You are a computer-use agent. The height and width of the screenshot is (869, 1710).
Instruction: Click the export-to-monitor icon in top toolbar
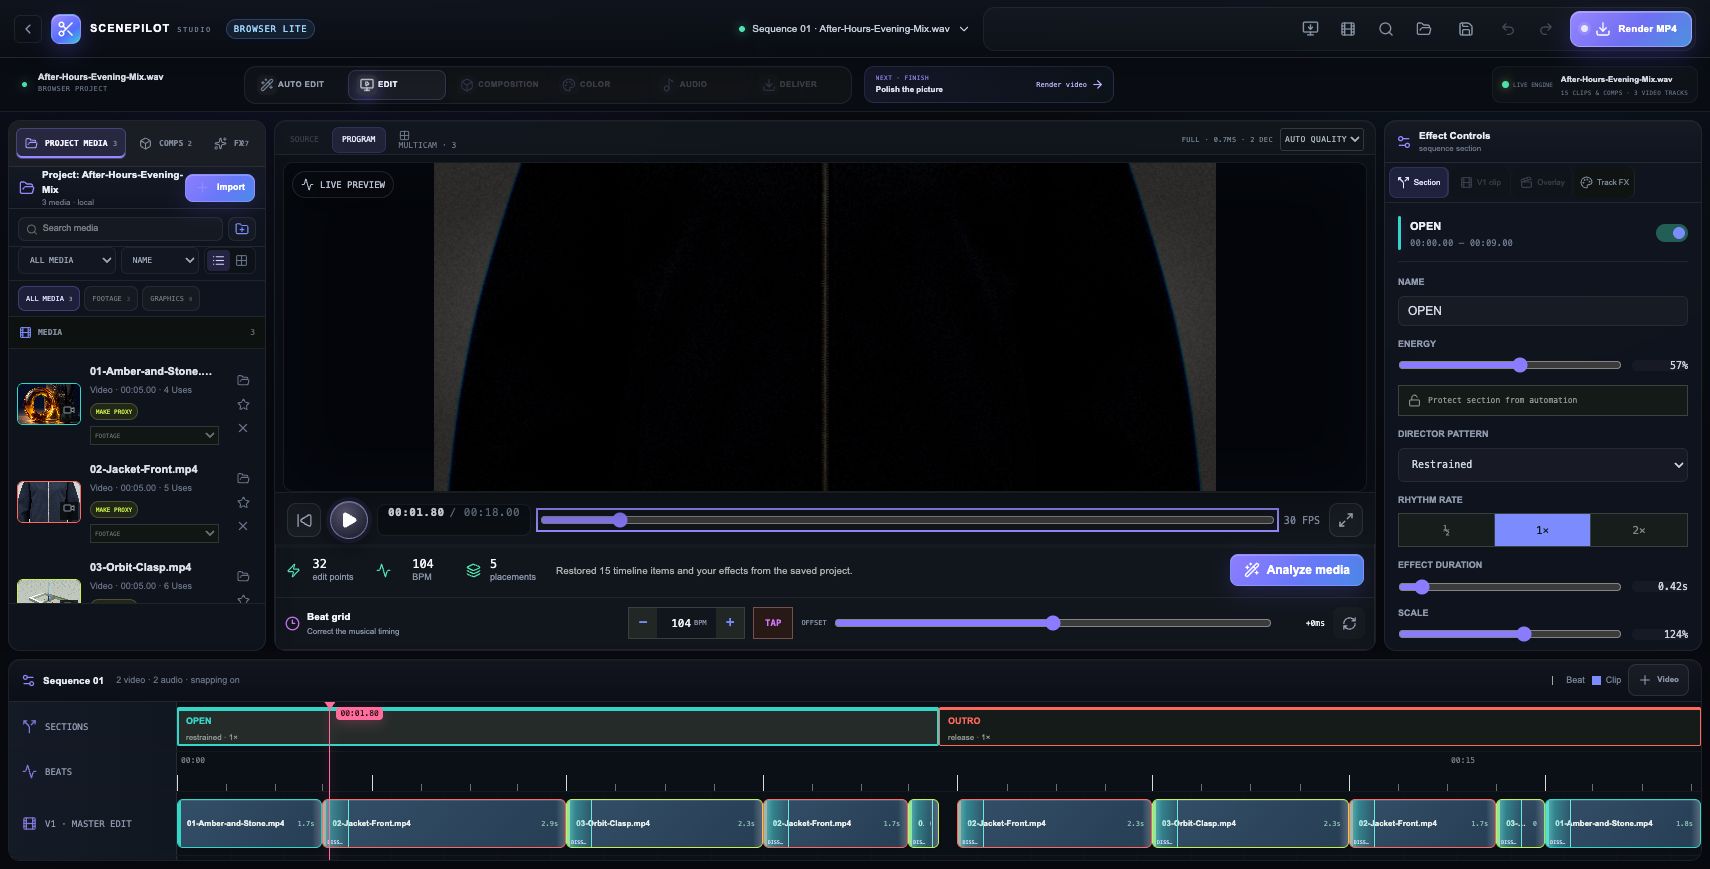tap(1310, 29)
